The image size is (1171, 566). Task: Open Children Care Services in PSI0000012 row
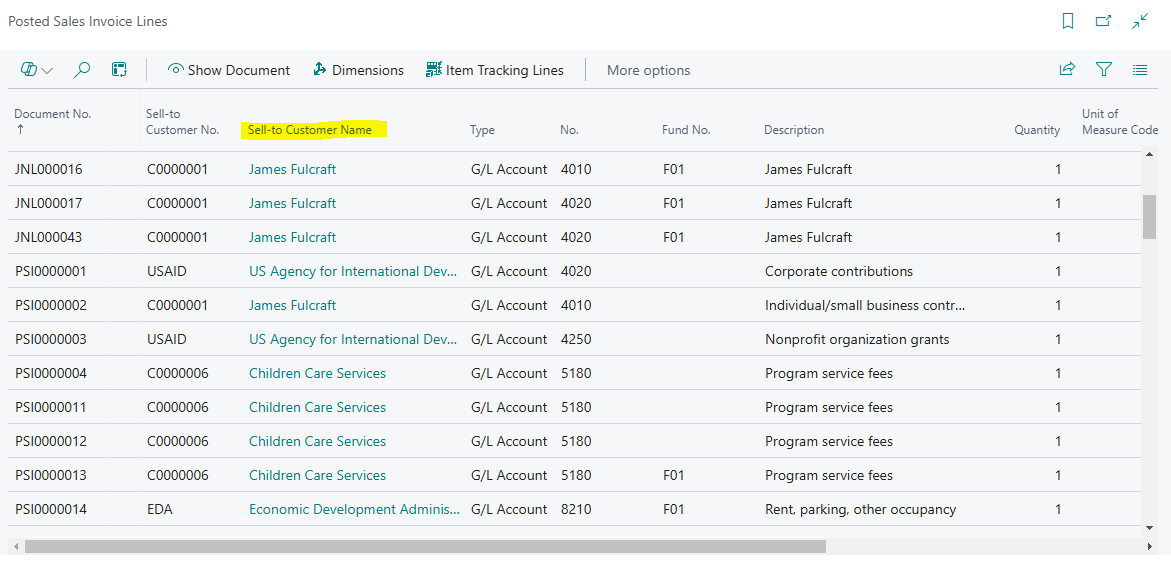click(x=317, y=441)
